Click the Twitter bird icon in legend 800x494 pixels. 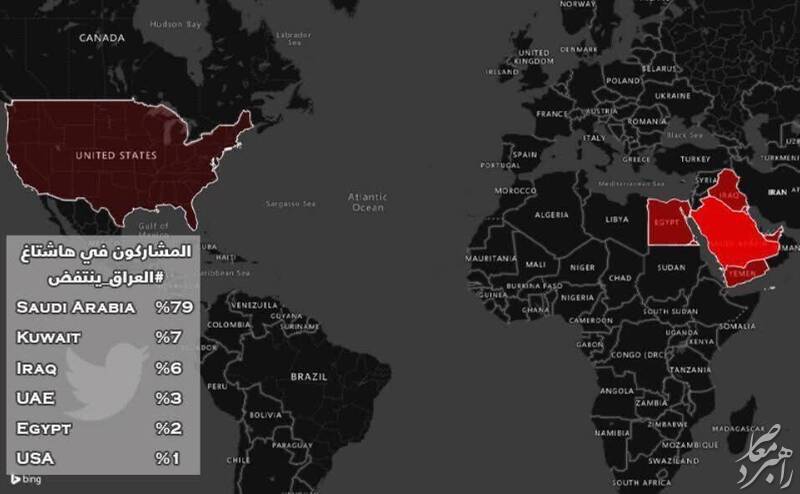pos(106,381)
